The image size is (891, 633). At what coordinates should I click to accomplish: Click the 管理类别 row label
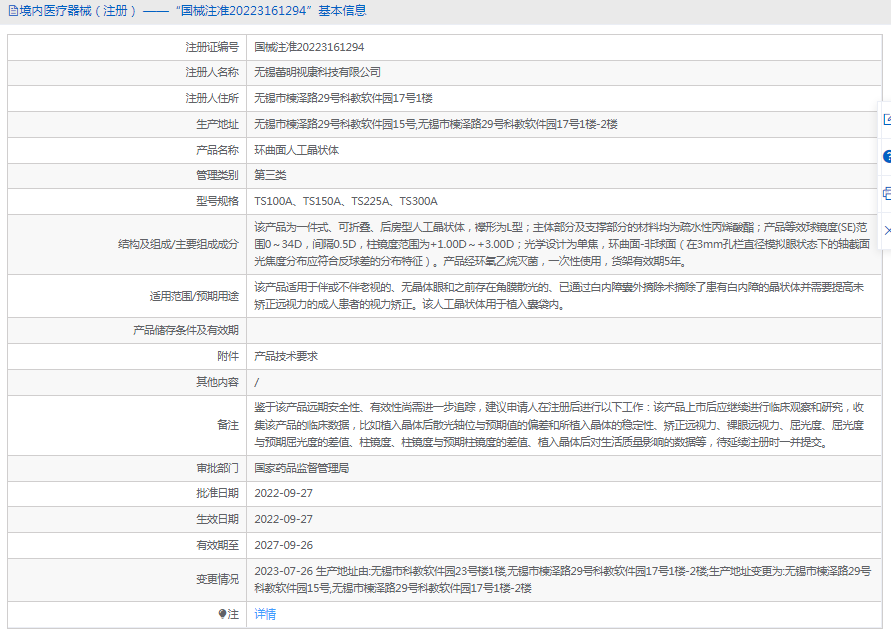pos(218,175)
